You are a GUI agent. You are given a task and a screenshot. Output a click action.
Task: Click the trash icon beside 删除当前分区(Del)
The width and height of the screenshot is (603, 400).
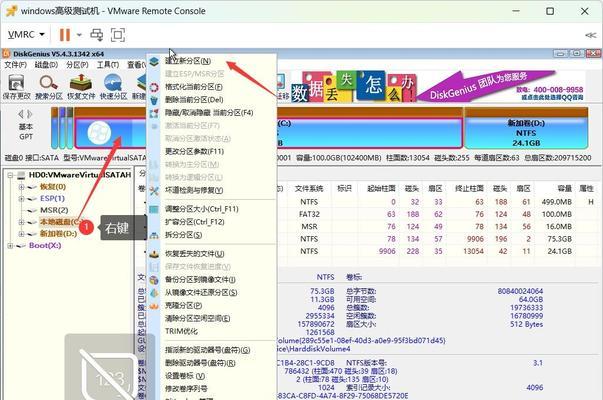[x=154, y=100]
